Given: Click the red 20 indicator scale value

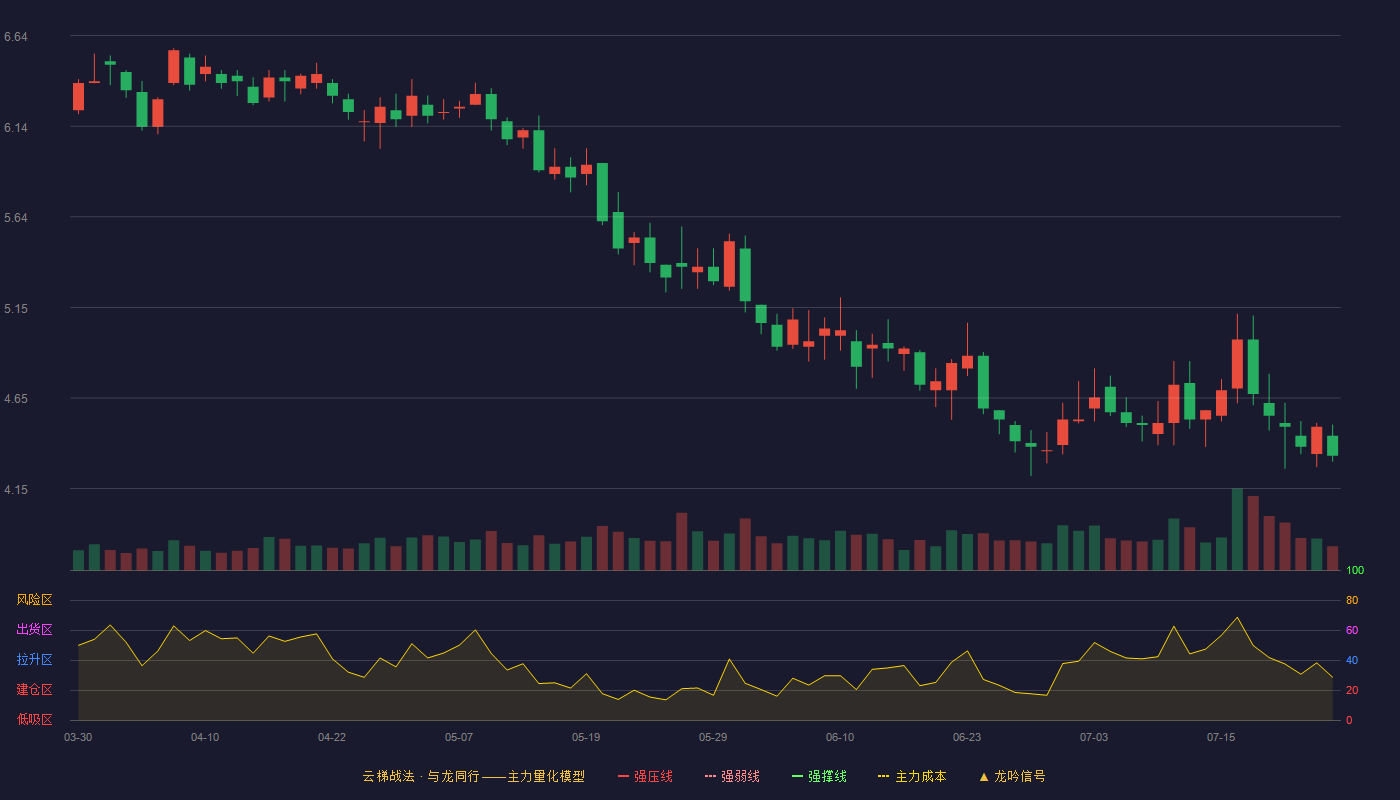Looking at the screenshot, I should (1352, 691).
